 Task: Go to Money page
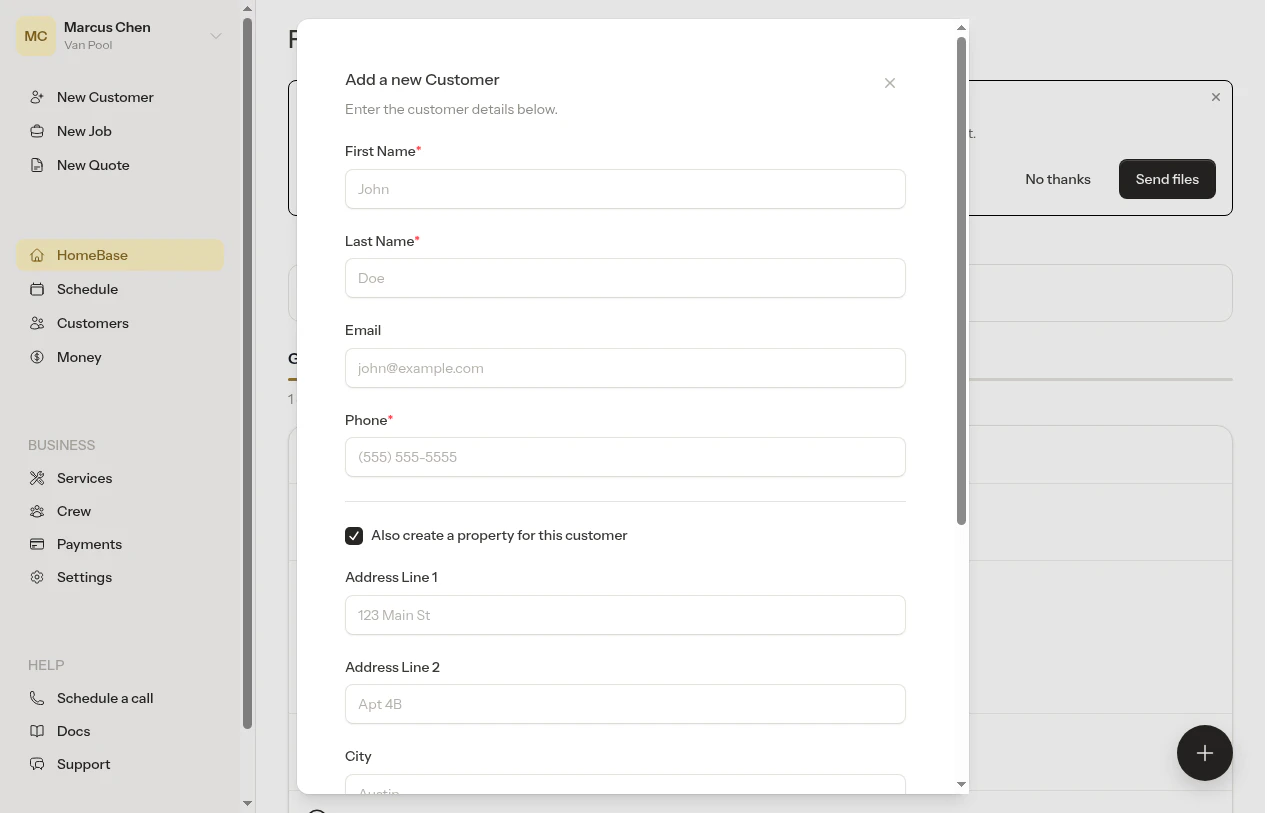pos(120,357)
